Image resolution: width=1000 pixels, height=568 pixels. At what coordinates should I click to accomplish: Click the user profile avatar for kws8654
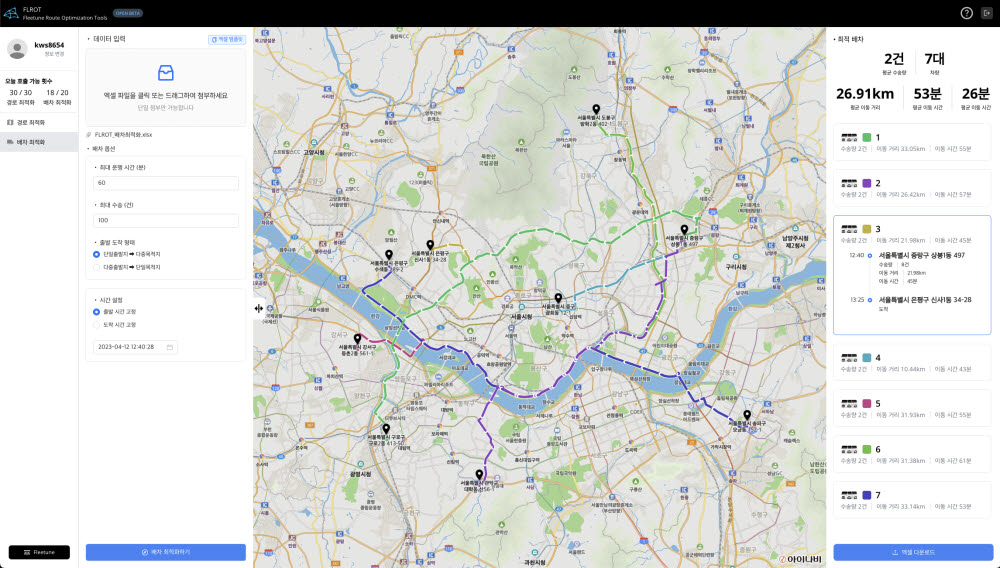(x=17, y=49)
